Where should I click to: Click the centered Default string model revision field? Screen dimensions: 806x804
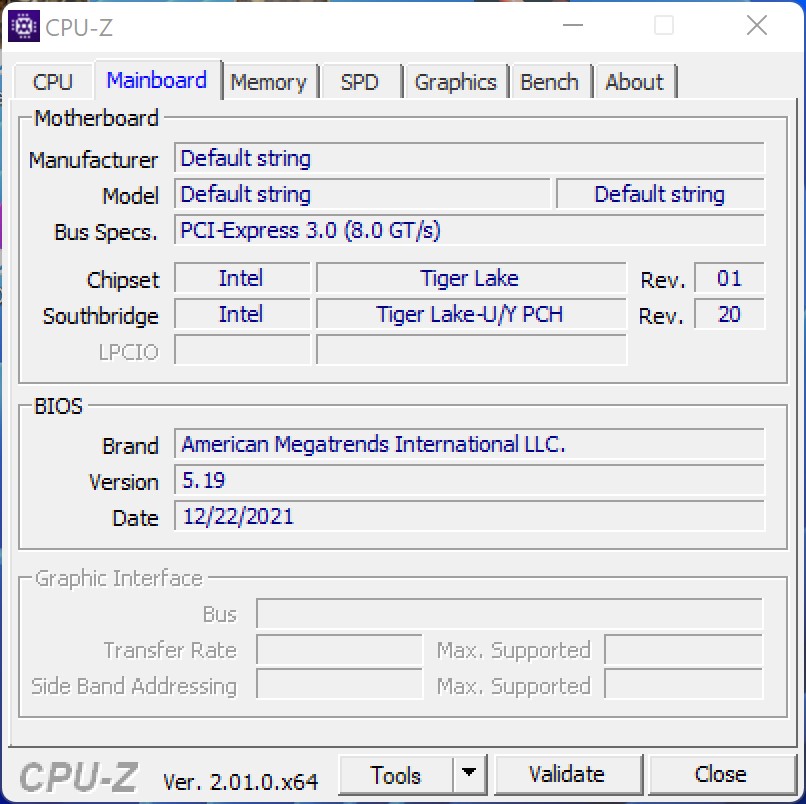pyautogui.click(x=660, y=194)
